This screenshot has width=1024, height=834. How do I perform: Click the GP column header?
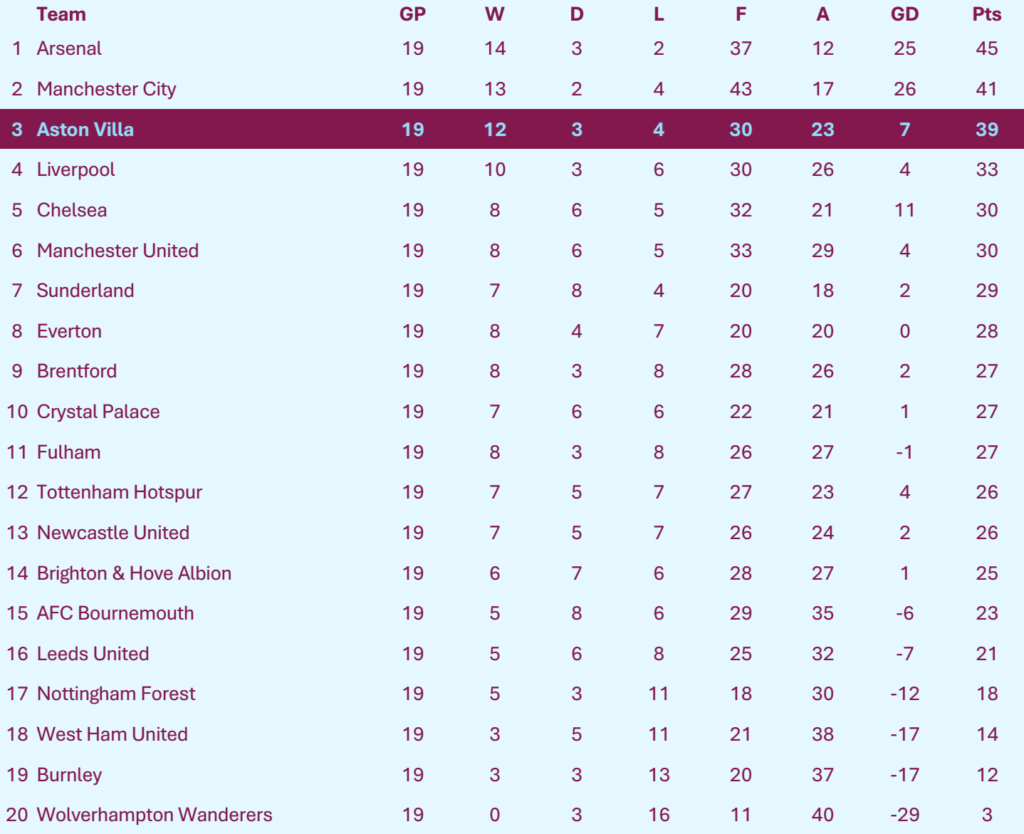(x=412, y=14)
